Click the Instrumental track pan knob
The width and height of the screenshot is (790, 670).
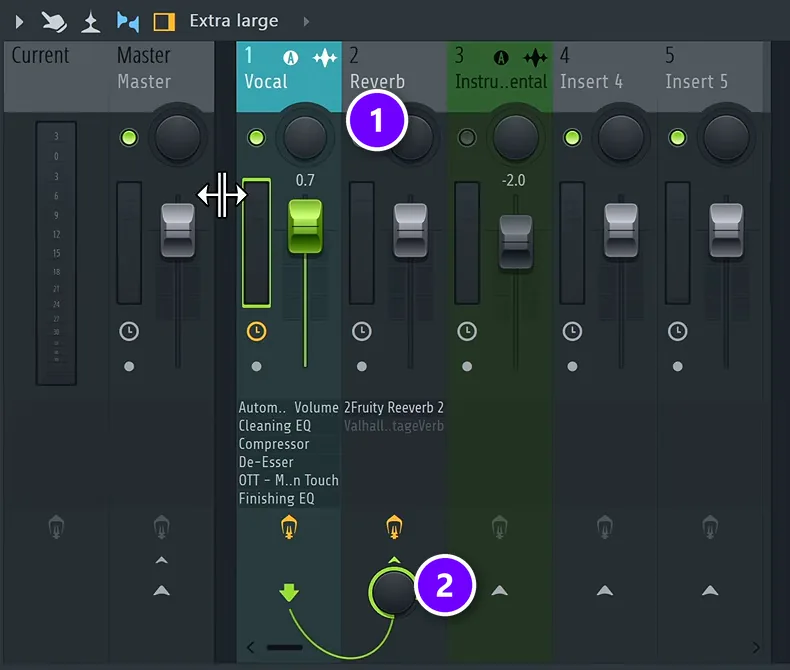pyautogui.click(x=515, y=137)
